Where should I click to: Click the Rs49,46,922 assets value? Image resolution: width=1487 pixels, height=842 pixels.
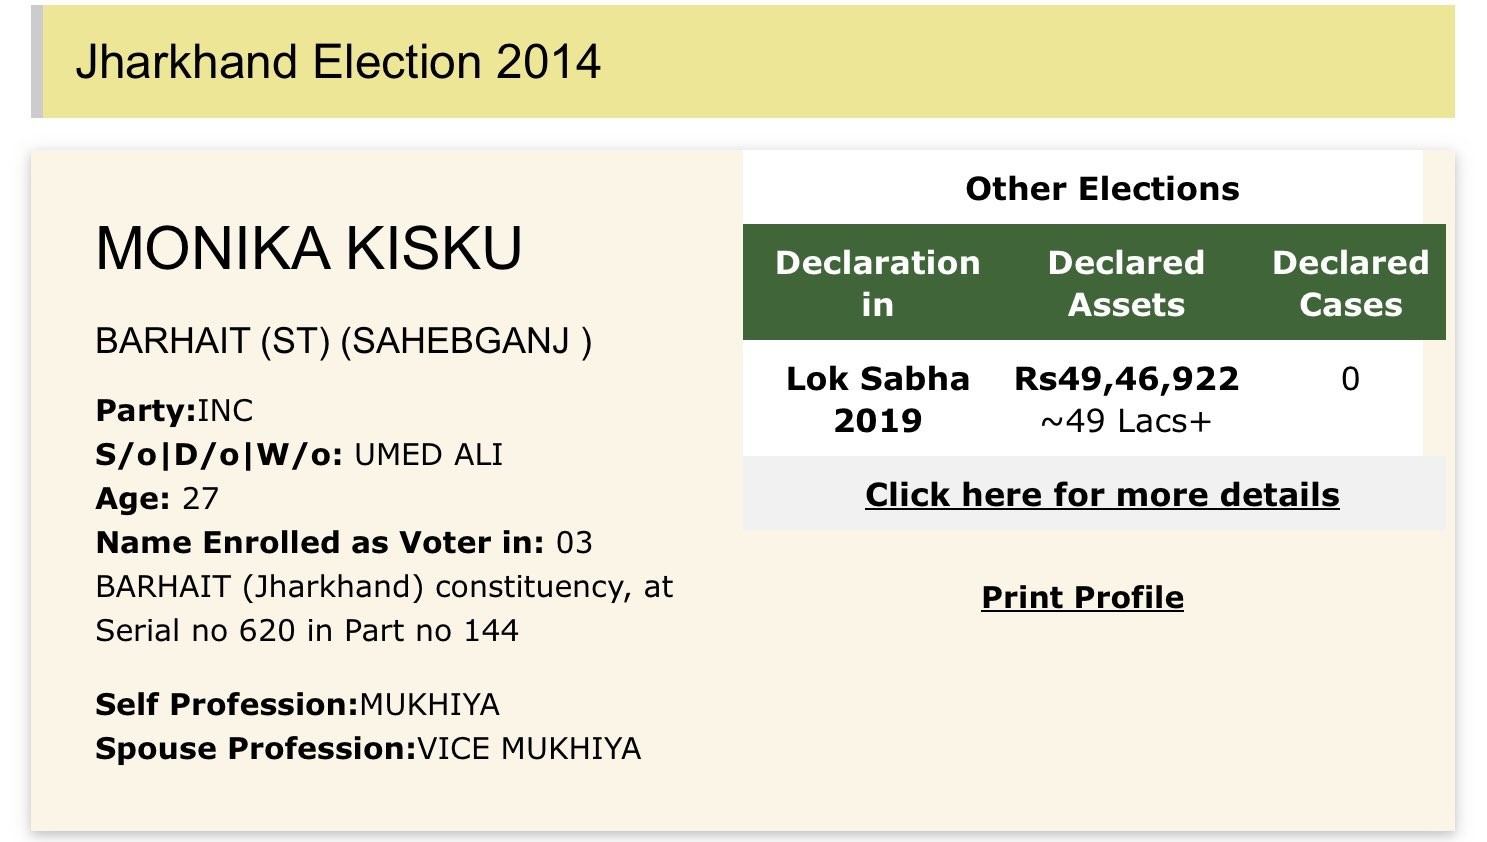1126,379
